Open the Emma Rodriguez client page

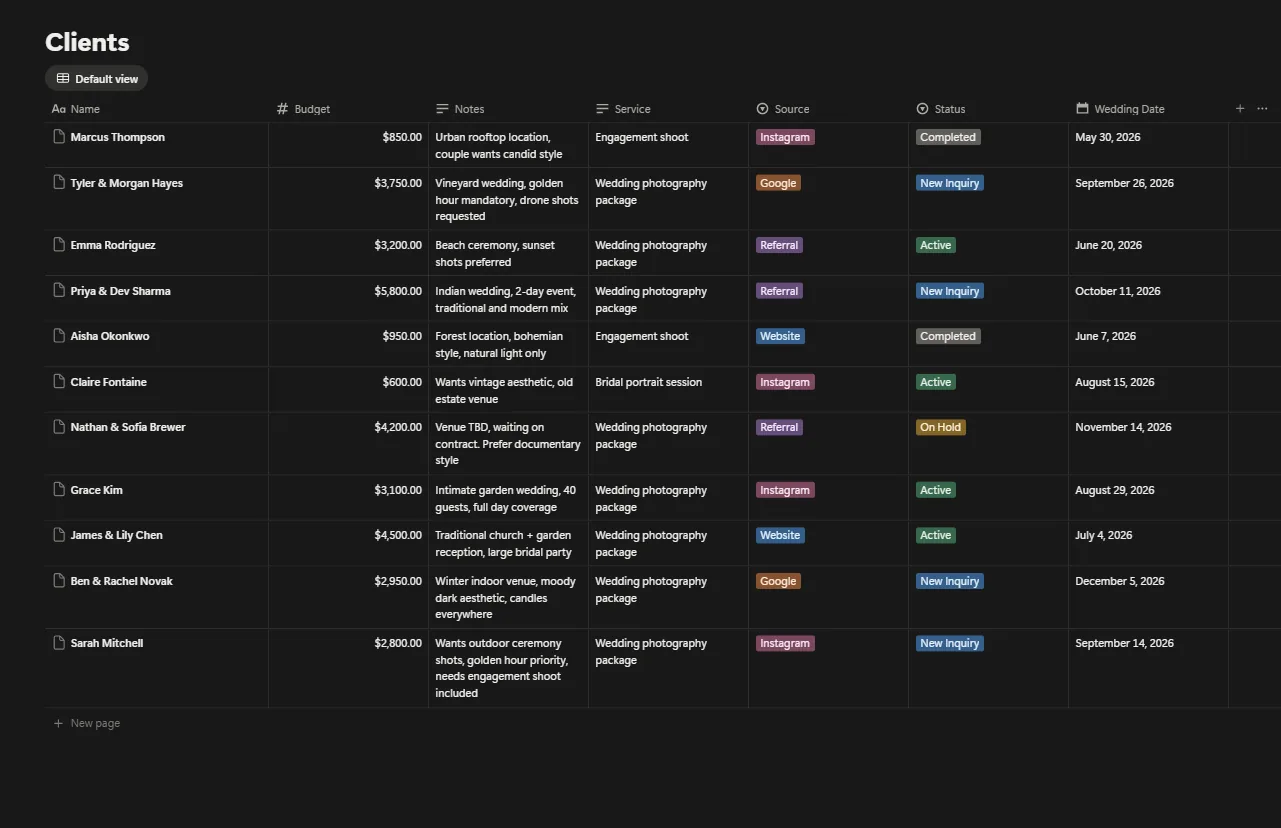tap(114, 245)
